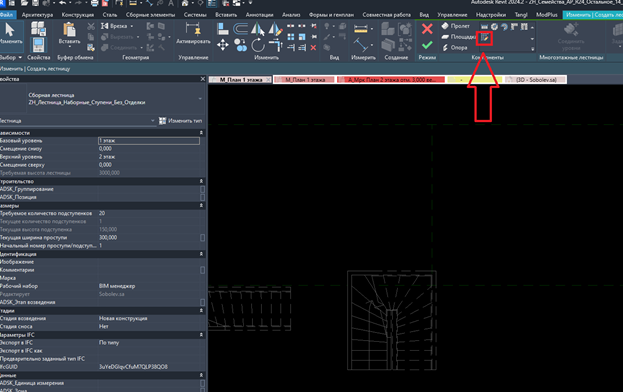Select the L-shape winder run icon

[x=514, y=27]
